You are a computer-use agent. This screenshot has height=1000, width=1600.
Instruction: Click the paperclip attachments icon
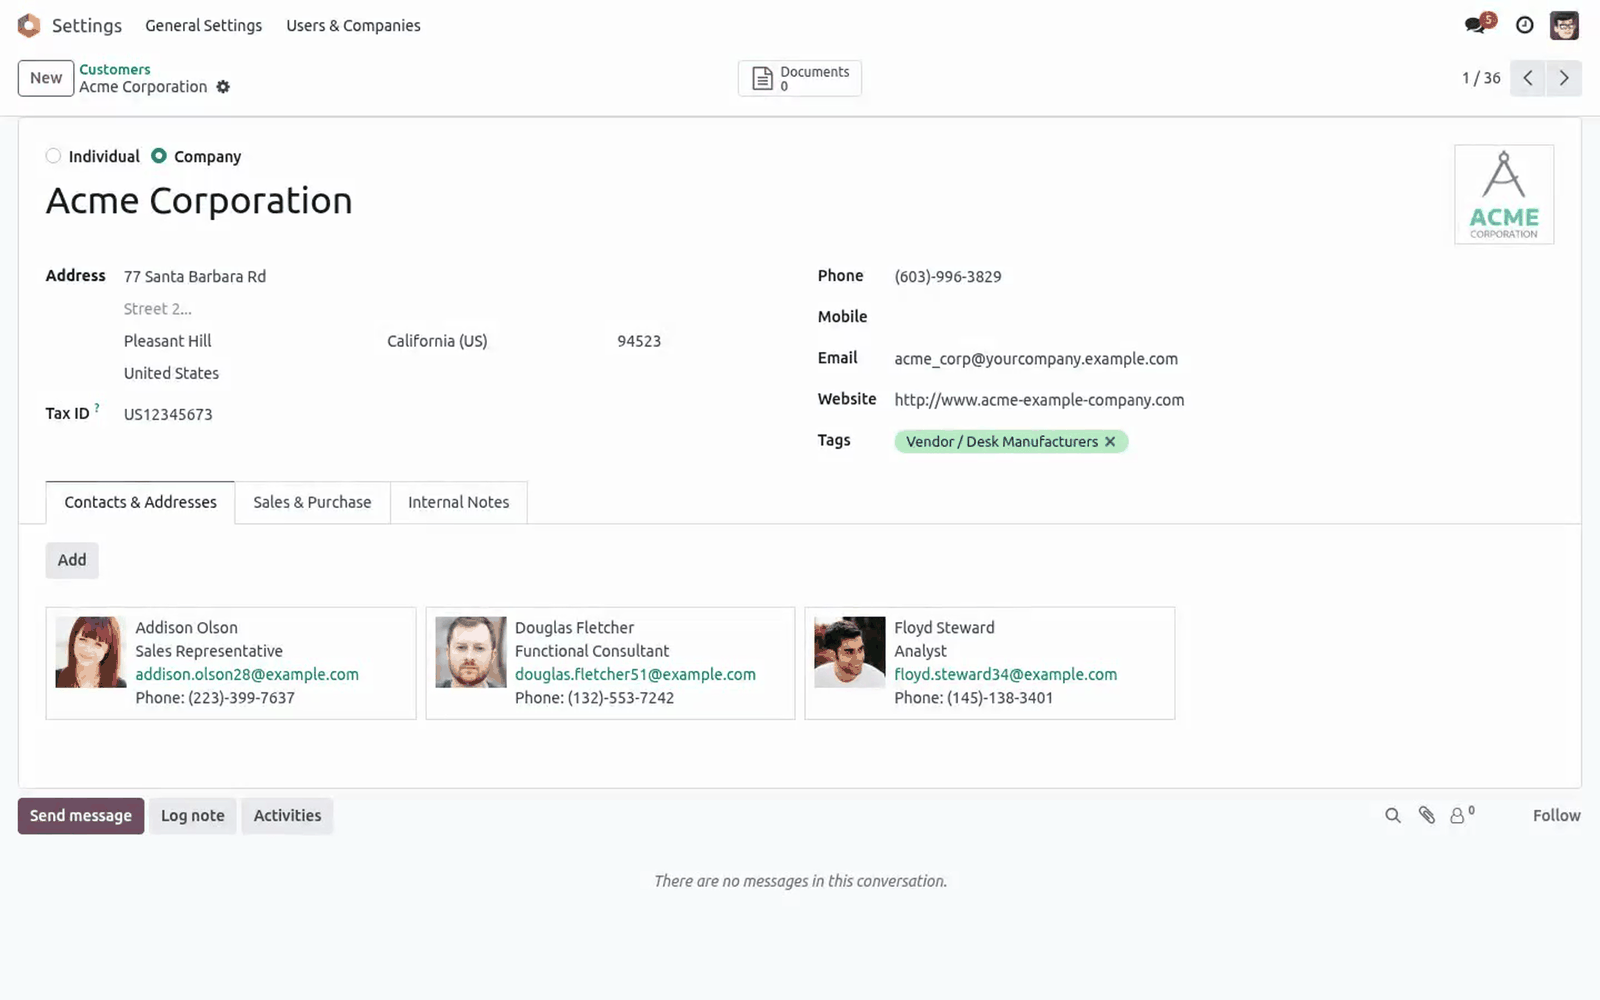[x=1427, y=816]
